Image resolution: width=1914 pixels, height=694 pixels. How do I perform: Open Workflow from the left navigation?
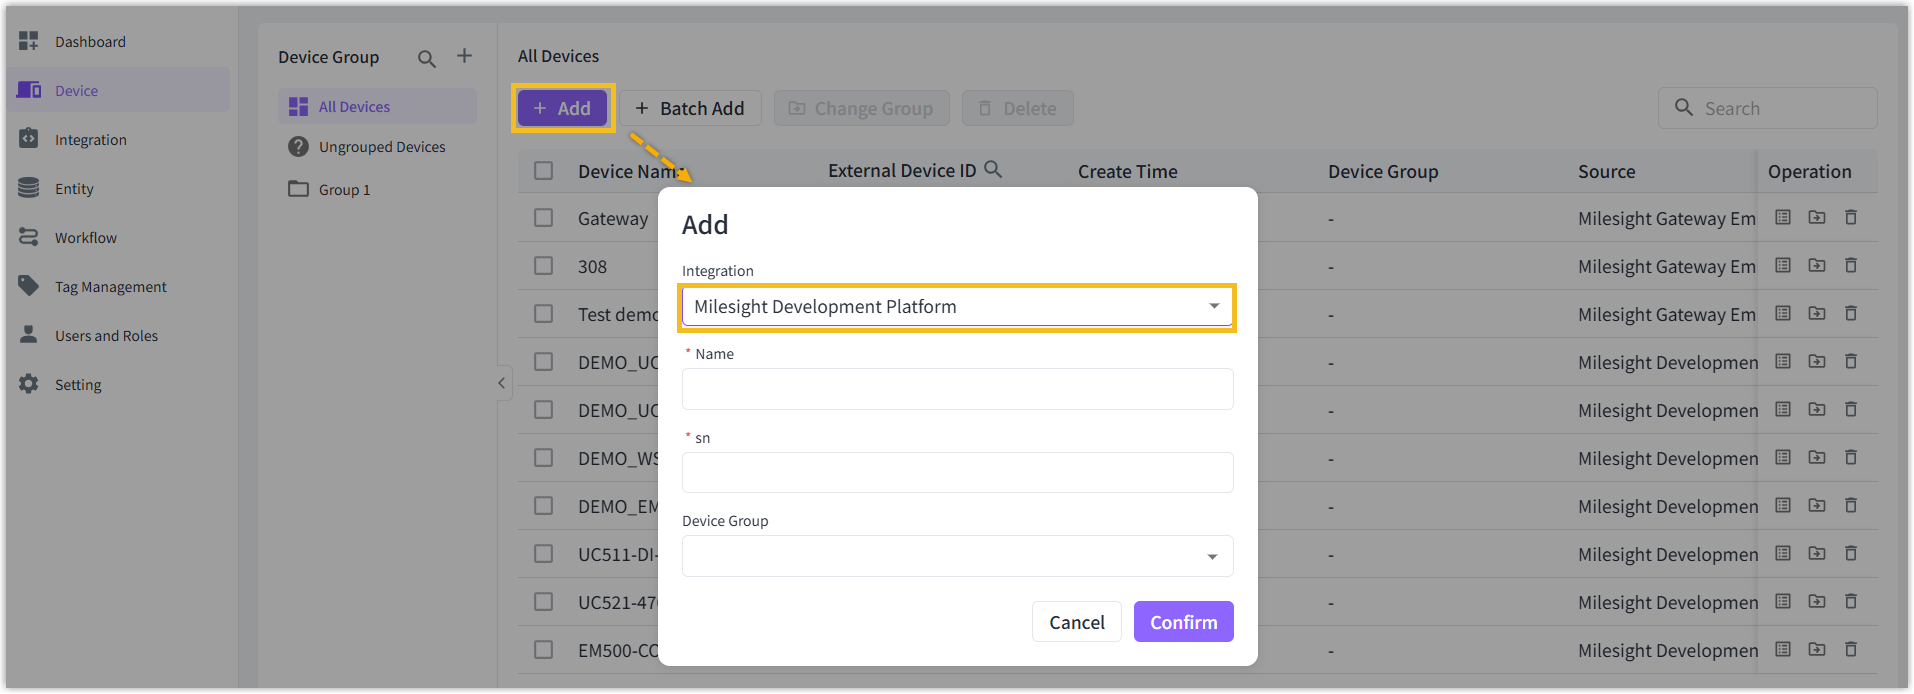[86, 238]
